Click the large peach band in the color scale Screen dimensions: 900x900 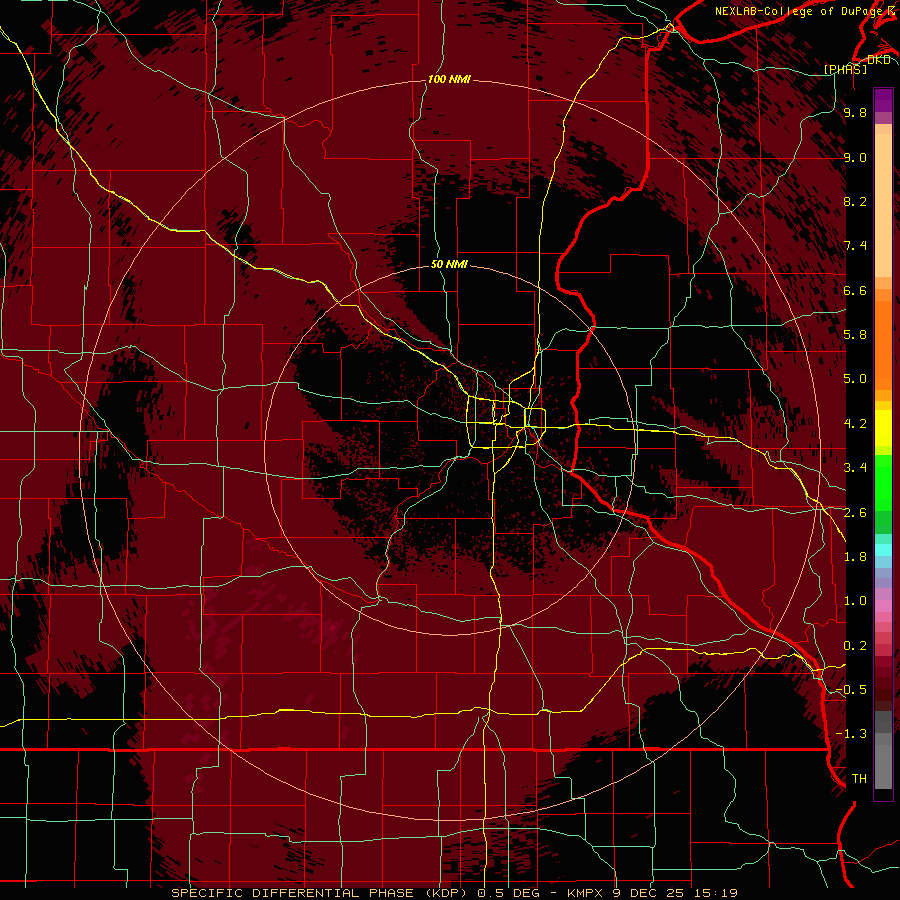(x=883, y=205)
